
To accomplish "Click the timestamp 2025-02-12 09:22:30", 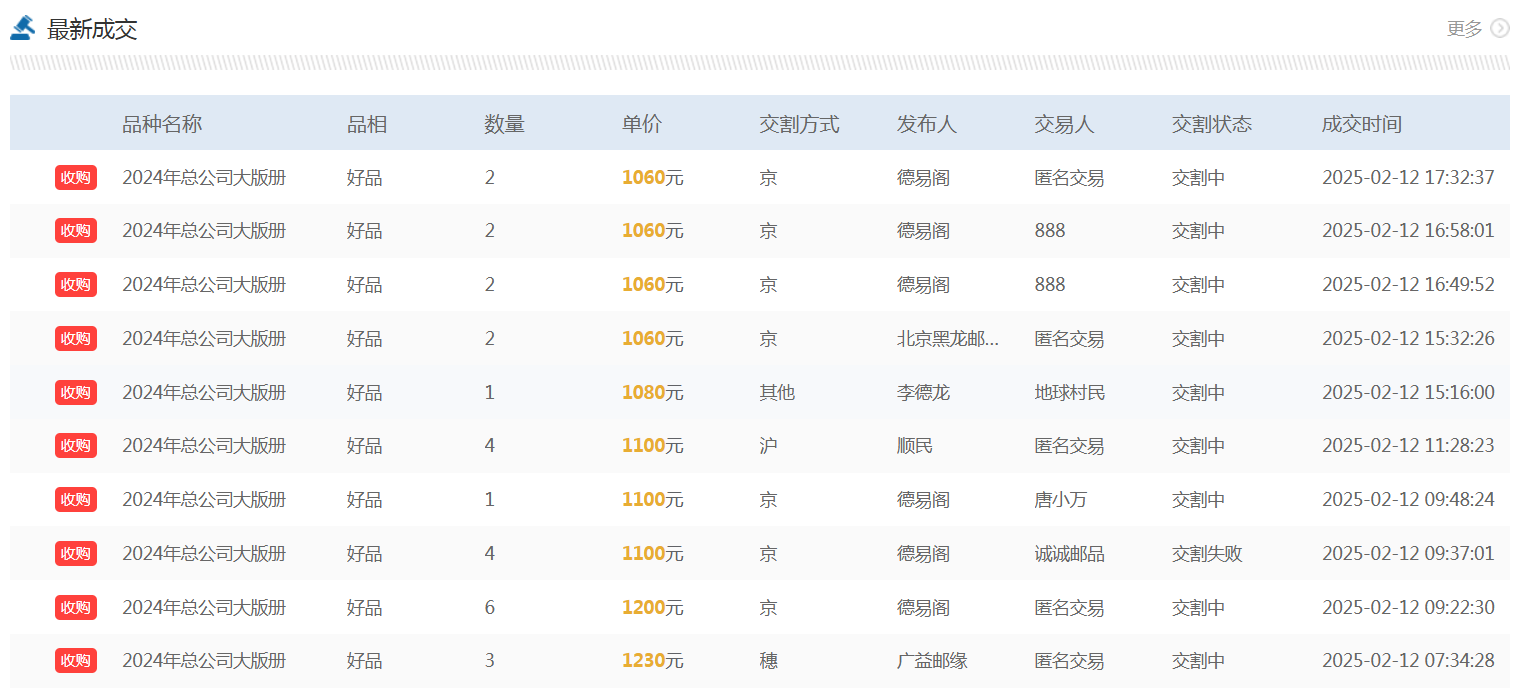I will pos(1408,607).
